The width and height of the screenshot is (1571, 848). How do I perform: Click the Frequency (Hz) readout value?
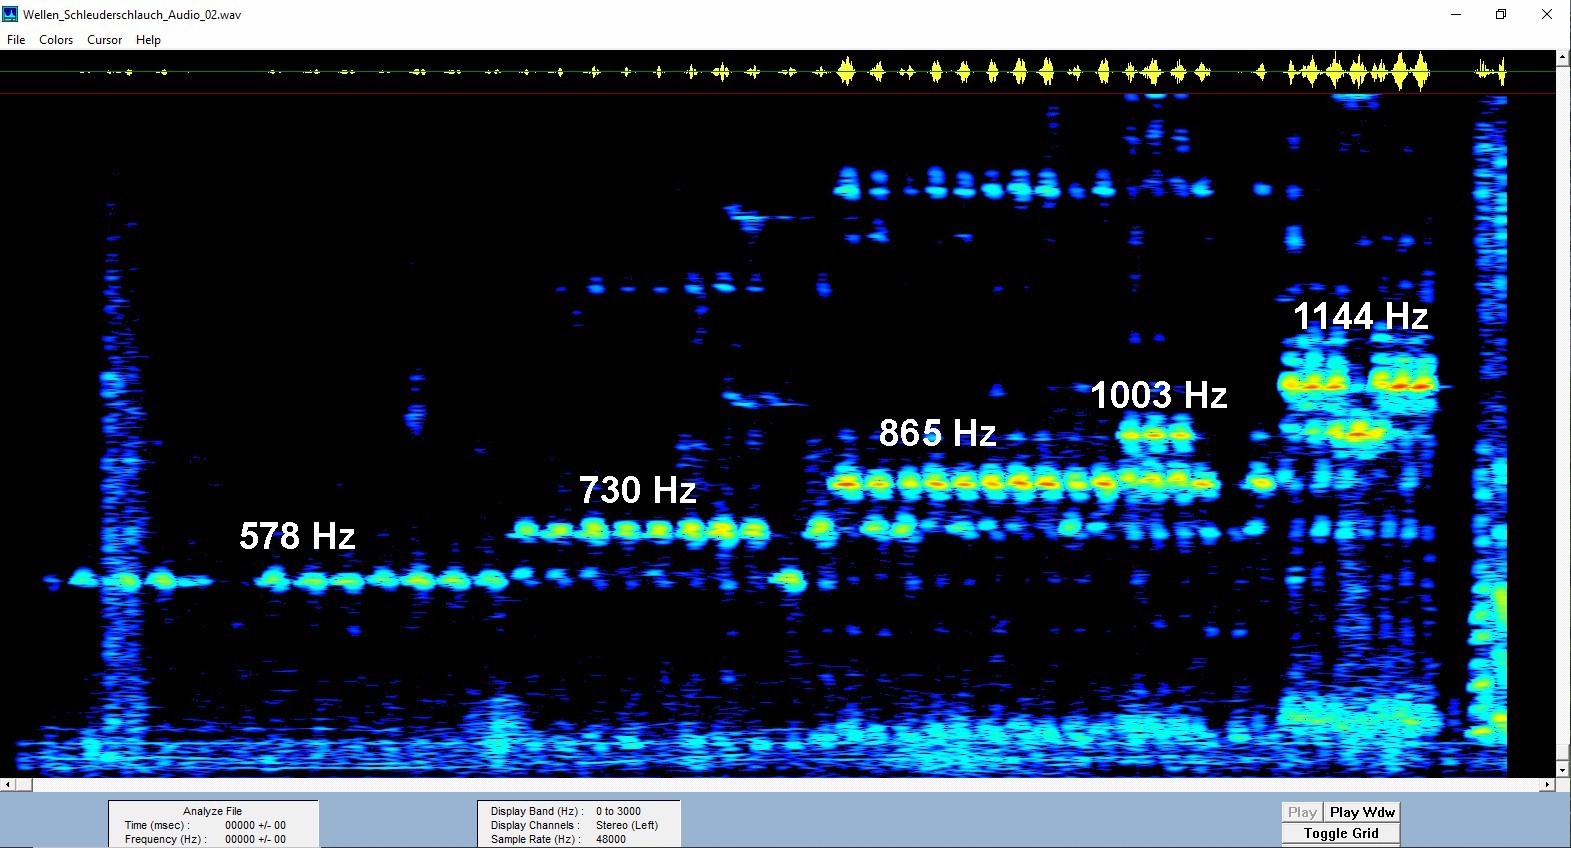[255, 839]
